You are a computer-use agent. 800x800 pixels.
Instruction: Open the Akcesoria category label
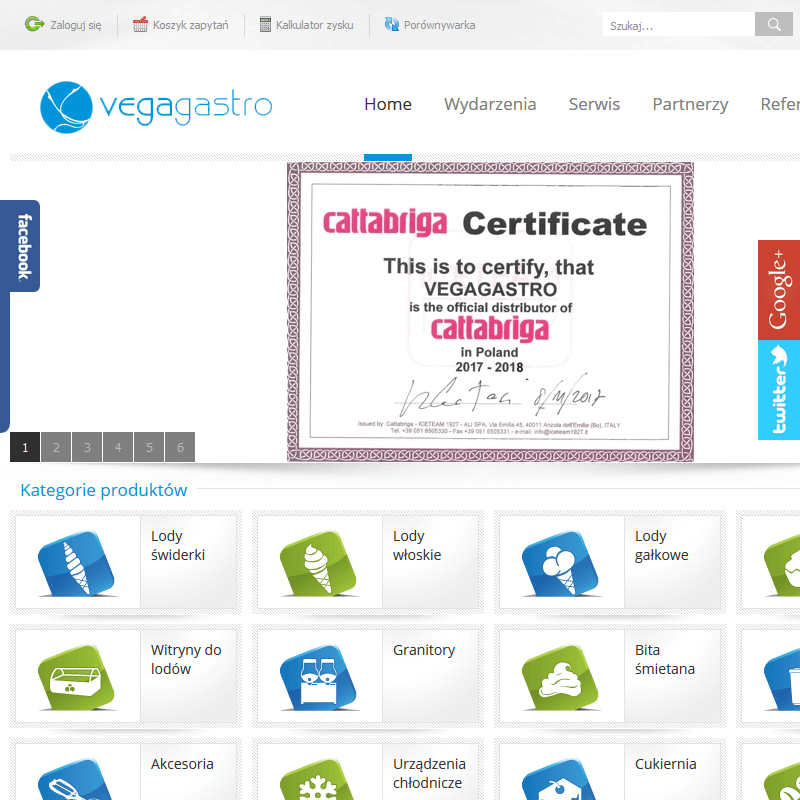[182, 764]
